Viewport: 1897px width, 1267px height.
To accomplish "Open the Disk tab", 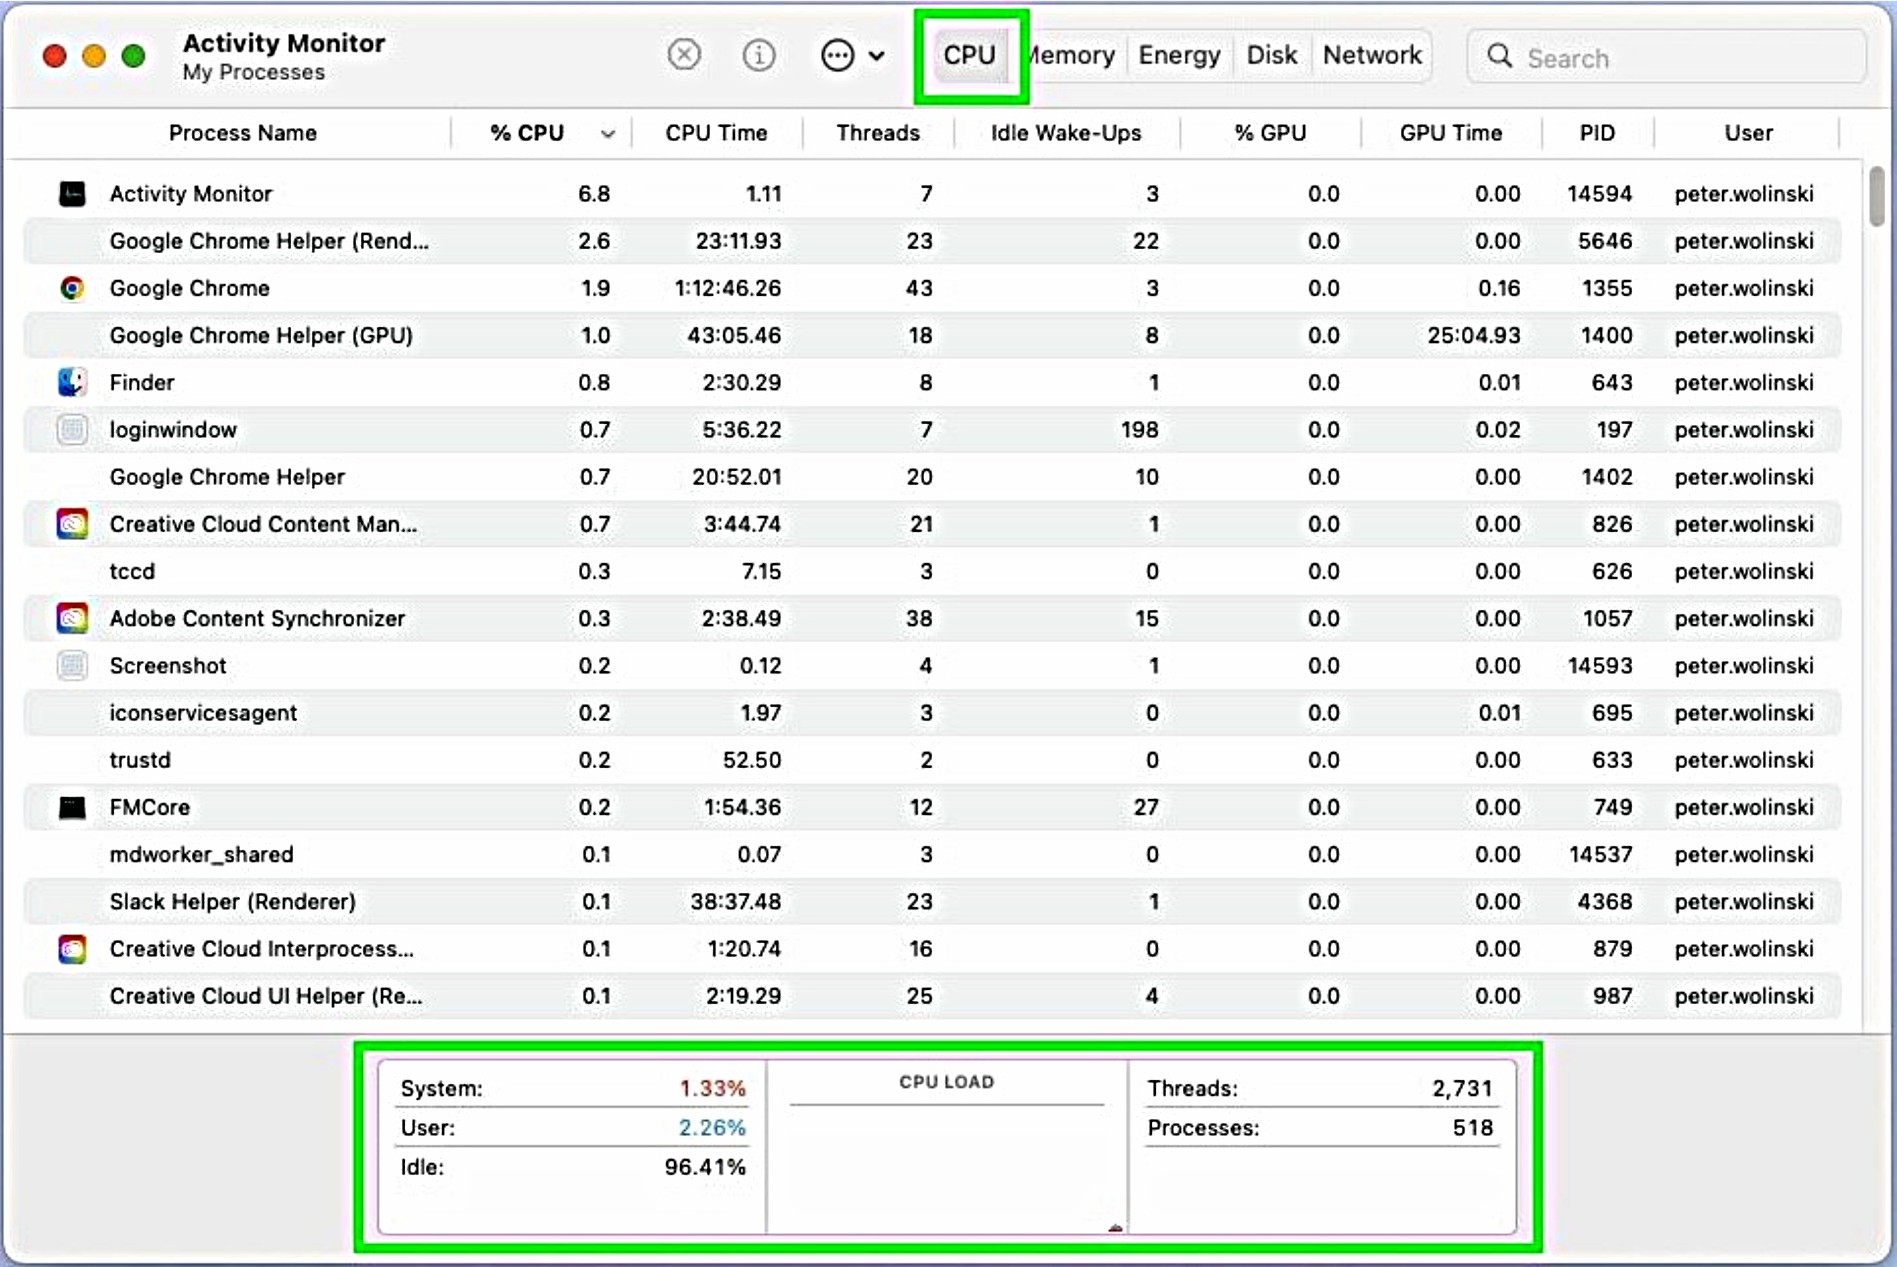I will point(1271,55).
